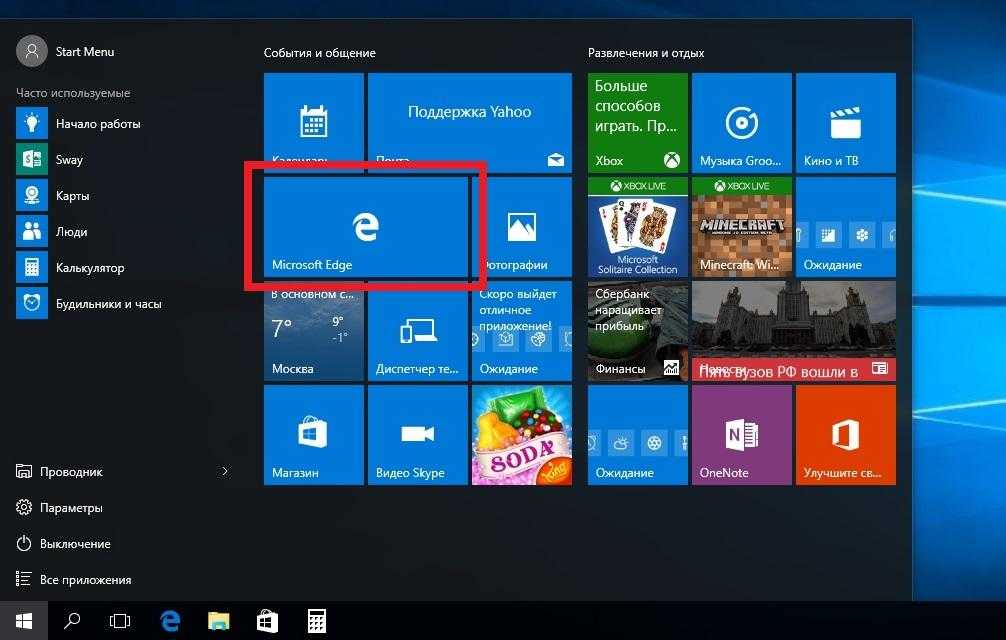This screenshot has height=640, width=1006.
Task: Open Minecraft game tile
Action: coord(741,227)
